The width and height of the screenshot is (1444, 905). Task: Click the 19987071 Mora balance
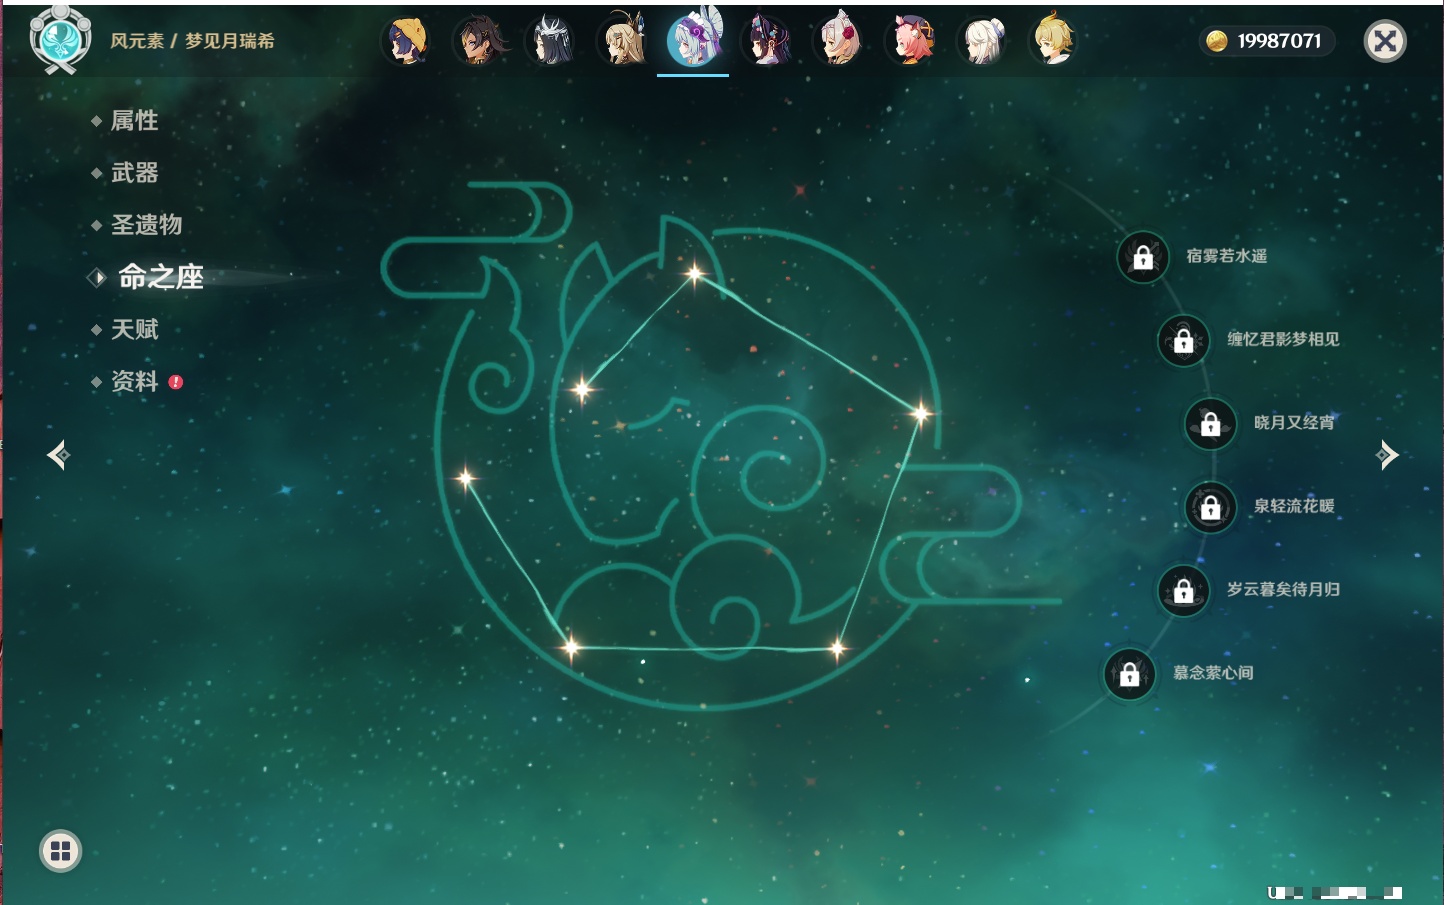(x=1279, y=41)
